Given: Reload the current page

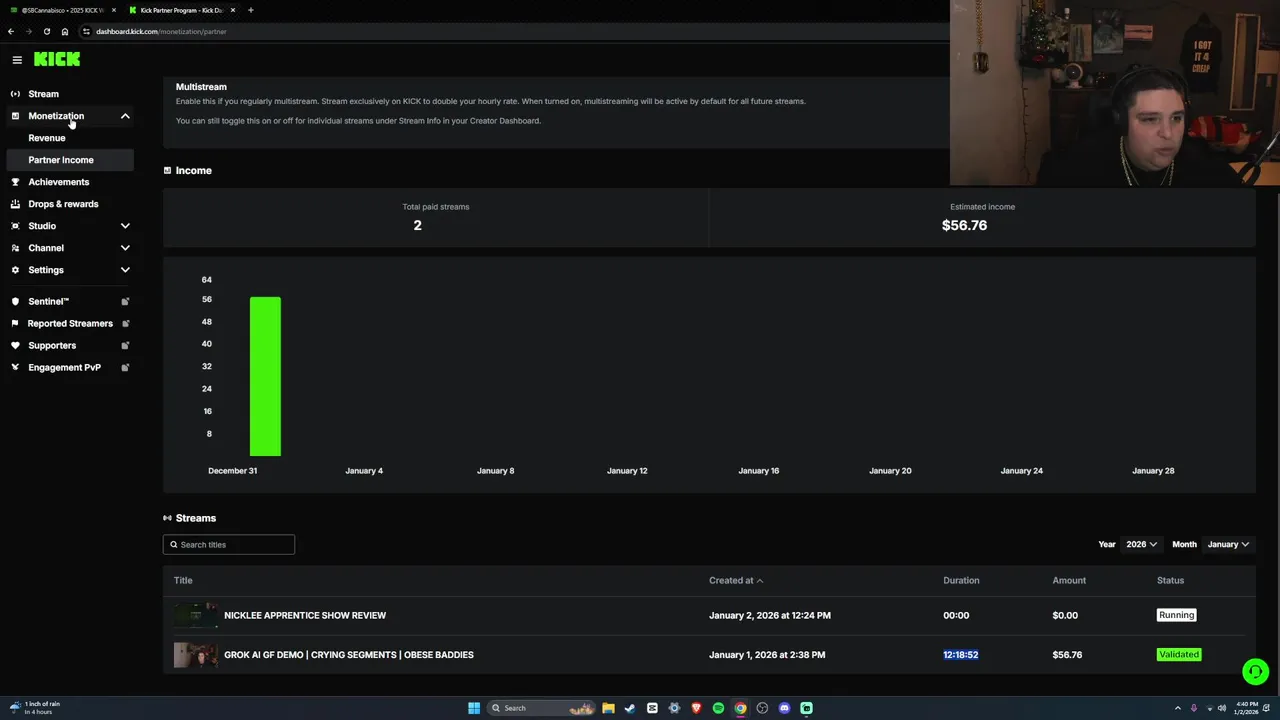Looking at the screenshot, I should [x=46, y=31].
